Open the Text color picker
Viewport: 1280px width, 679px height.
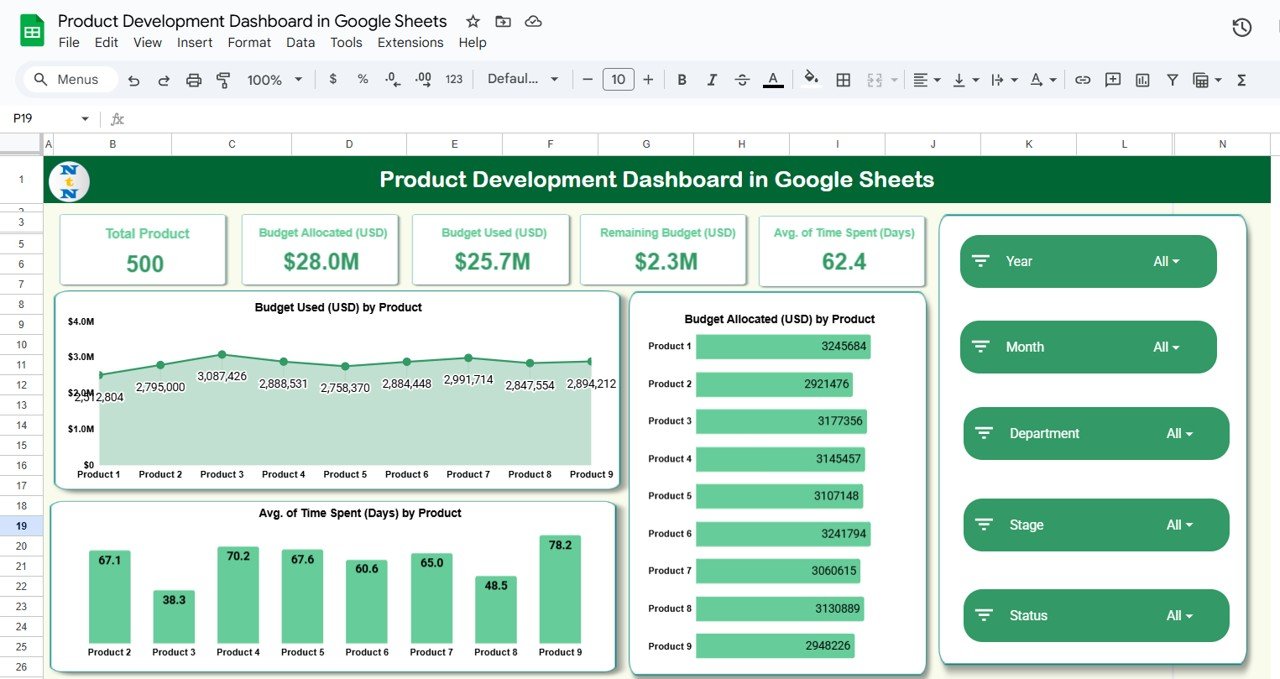772,79
